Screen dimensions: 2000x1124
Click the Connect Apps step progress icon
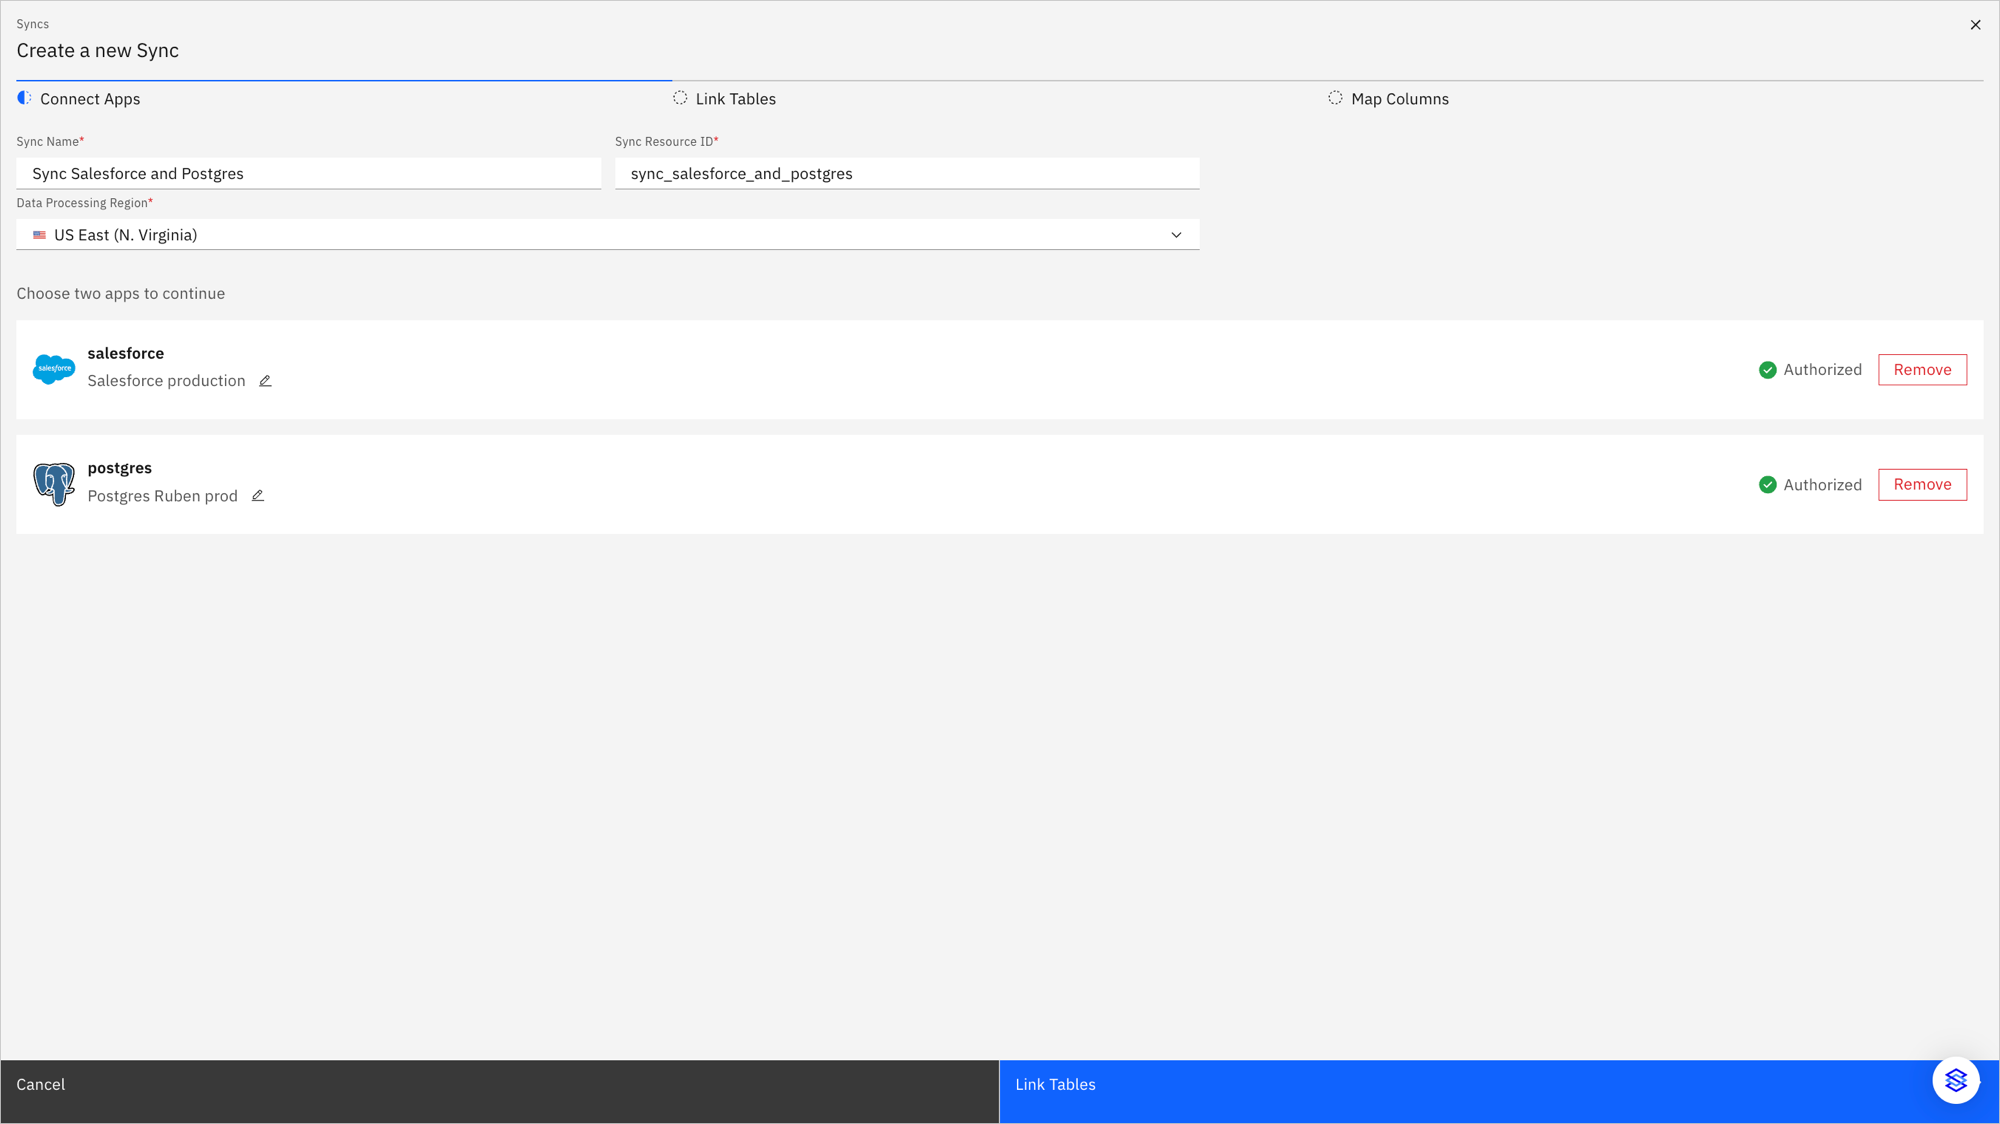click(x=25, y=98)
